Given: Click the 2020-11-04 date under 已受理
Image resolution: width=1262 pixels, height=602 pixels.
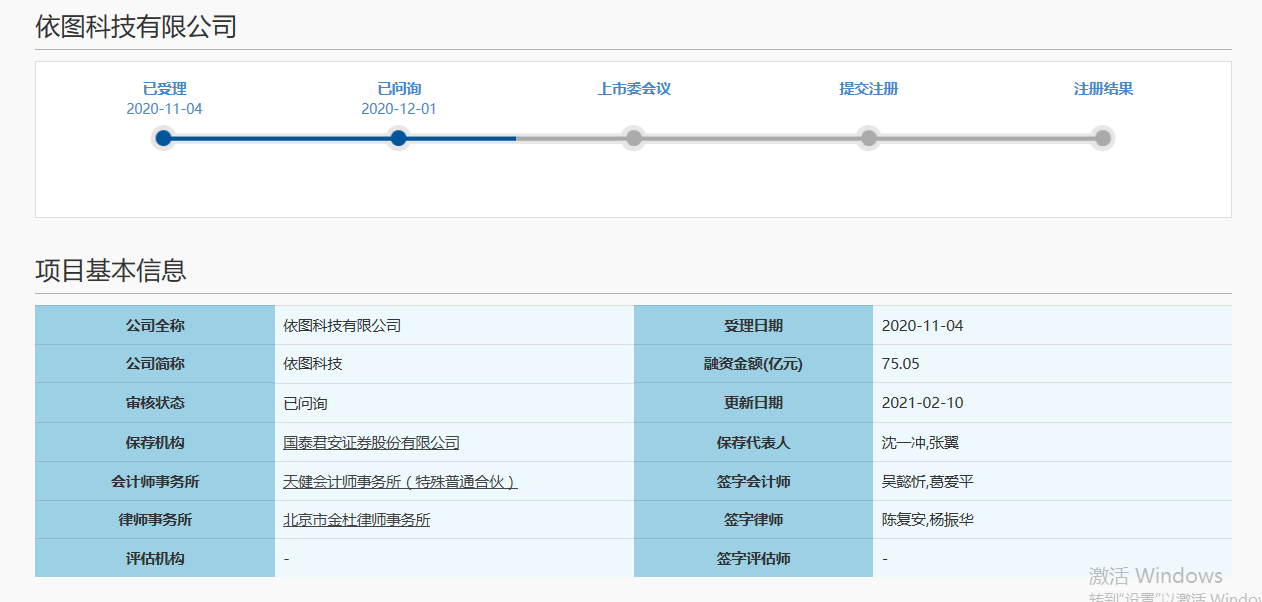Looking at the screenshot, I should [x=164, y=109].
